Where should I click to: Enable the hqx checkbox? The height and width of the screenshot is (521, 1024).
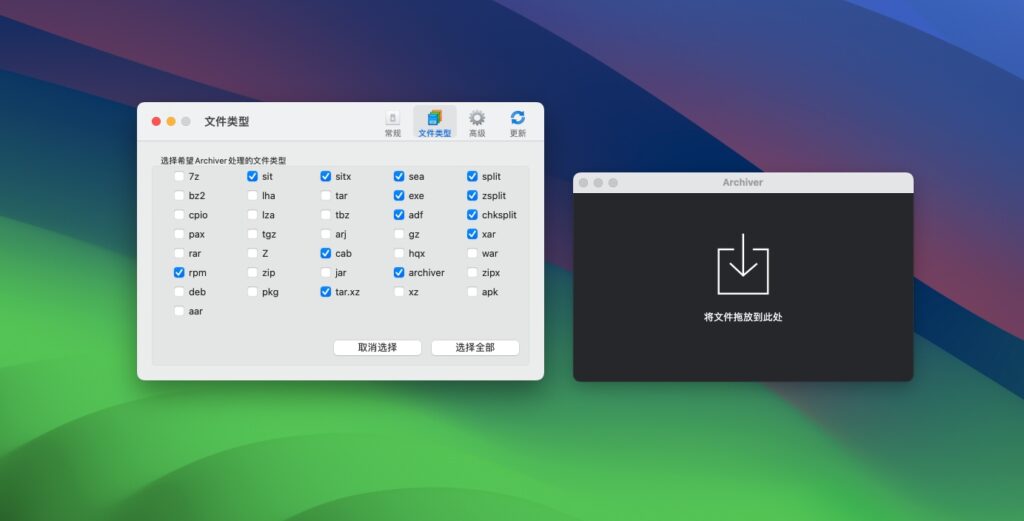point(399,253)
